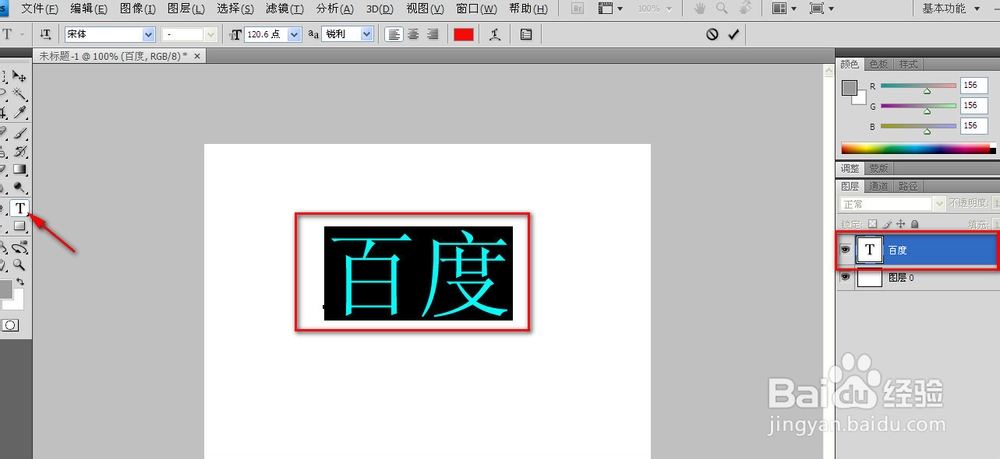Select the 3D camera rotate tool
1000x459 pixels.
pyautogui.click(x=19, y=247)
